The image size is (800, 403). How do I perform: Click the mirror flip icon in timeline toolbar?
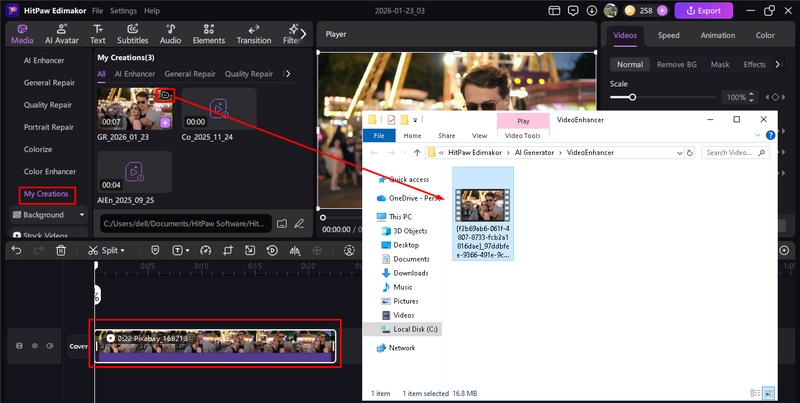[x=294, y=250]
